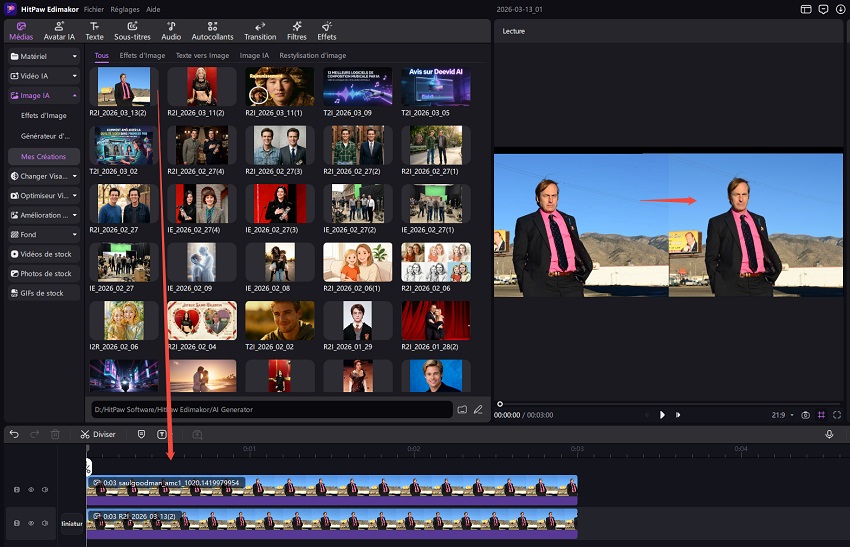
Task: Open Vidéos de stock library
Action: (44, 254)
